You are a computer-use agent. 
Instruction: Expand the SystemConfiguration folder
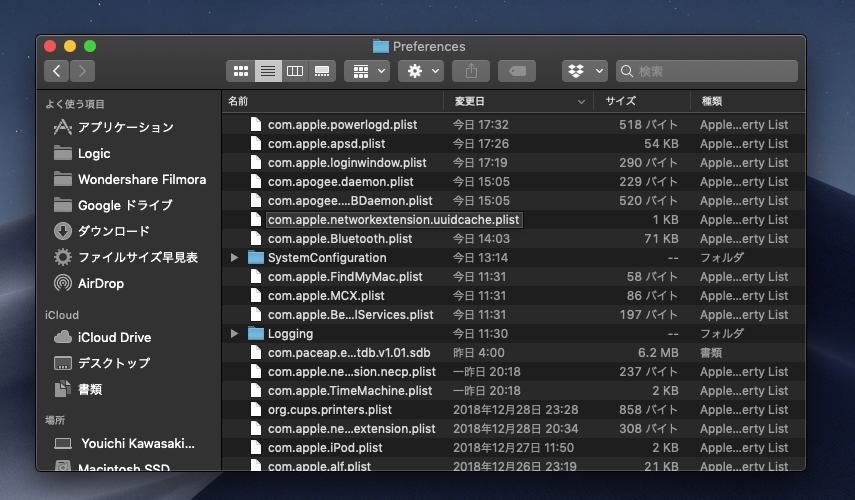point(235,258)
